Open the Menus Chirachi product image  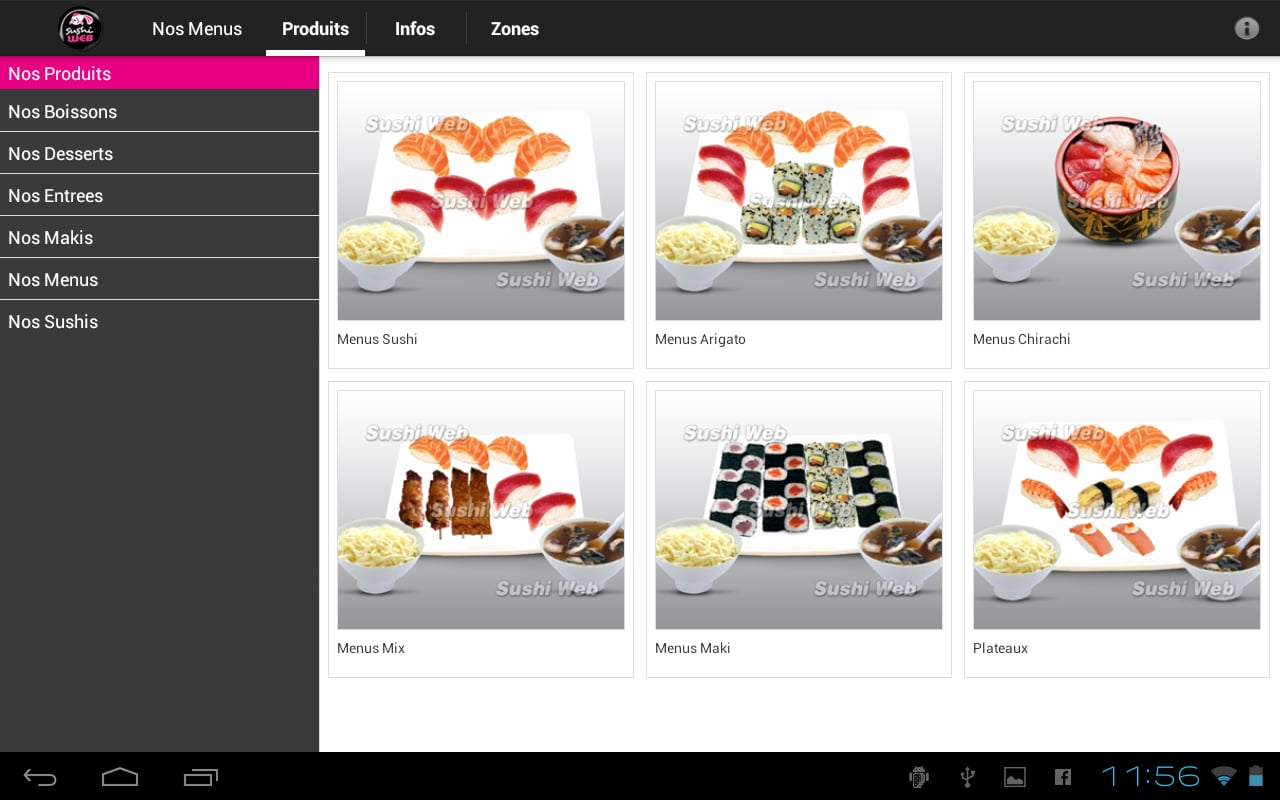(x=1117, y=201)
